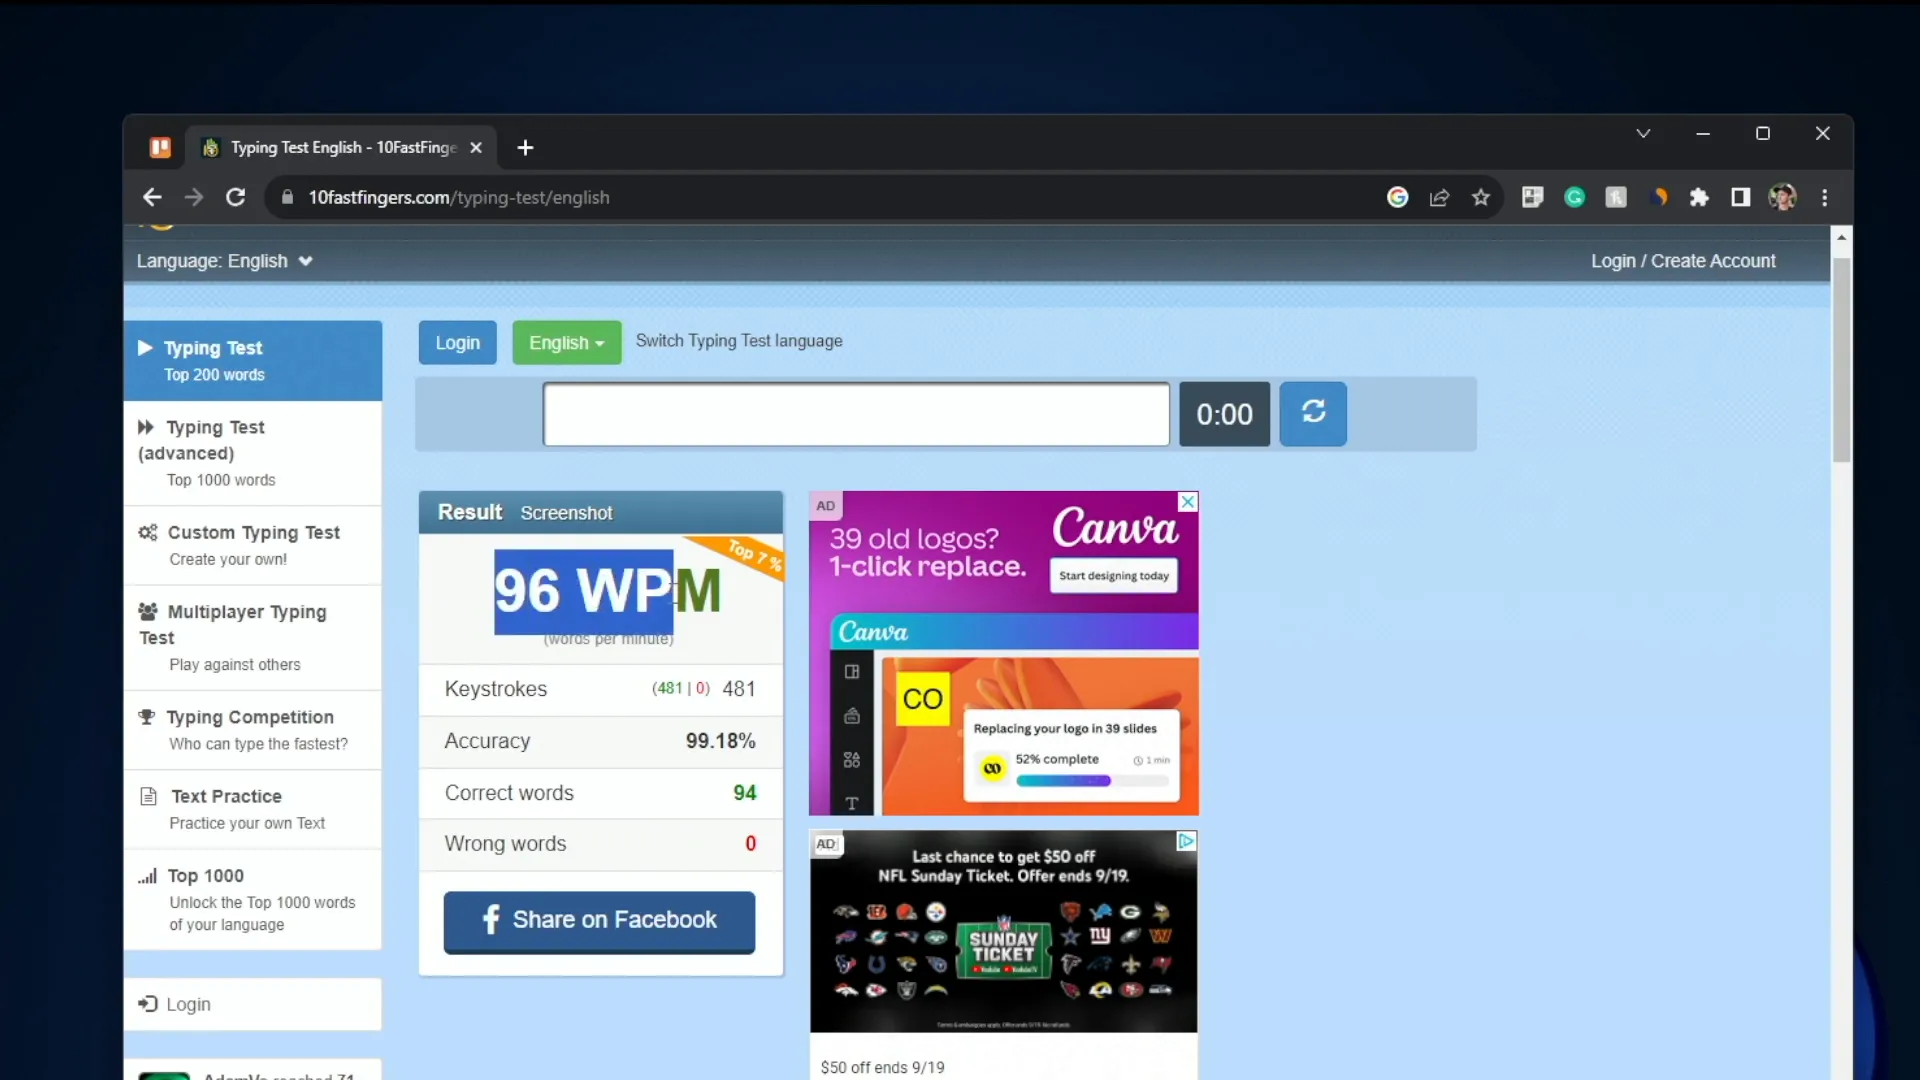Click the Correct words value 94
Image resolution: width=1920 pixels, height=1080 pixels.
[x=745, y=793]
